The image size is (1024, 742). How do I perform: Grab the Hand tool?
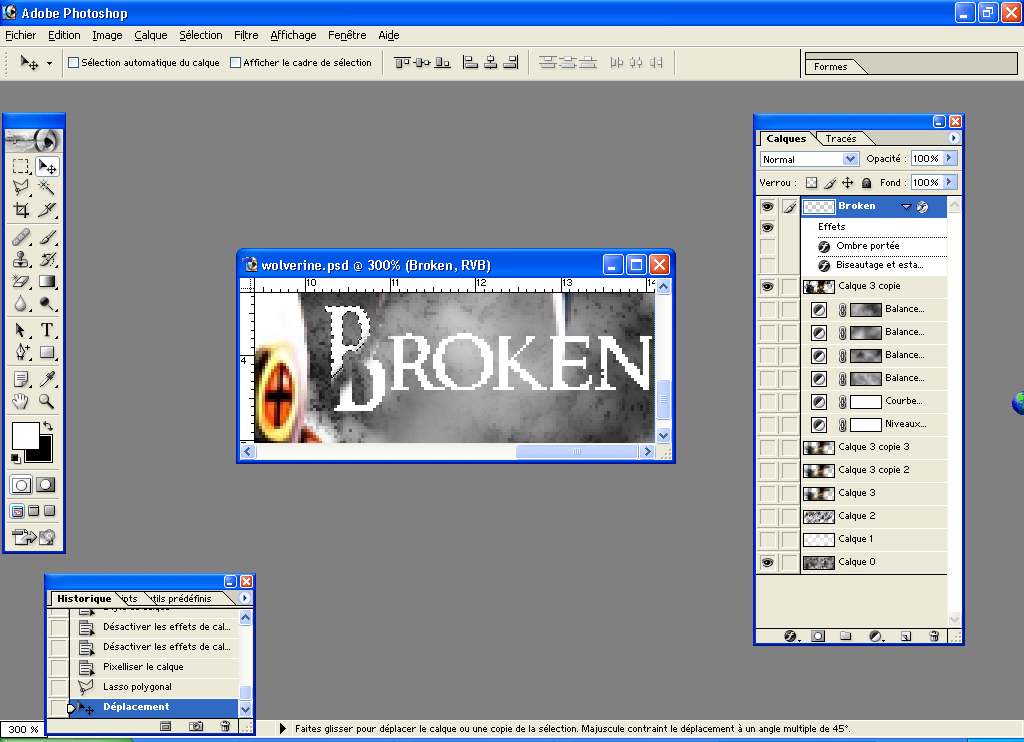coord(22,401)
